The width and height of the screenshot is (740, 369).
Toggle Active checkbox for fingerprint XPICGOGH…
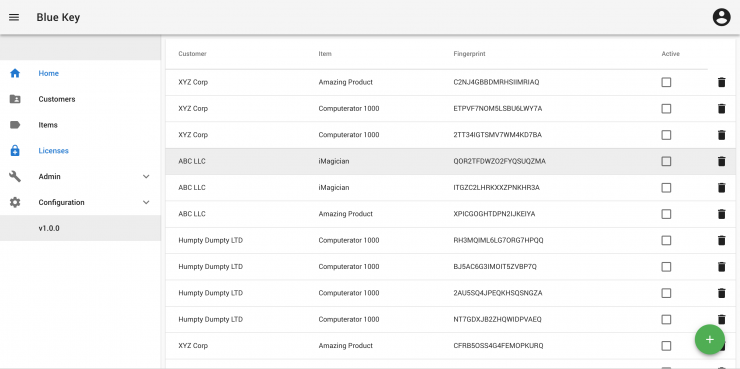pyautogui.click(x=666, y=214)
